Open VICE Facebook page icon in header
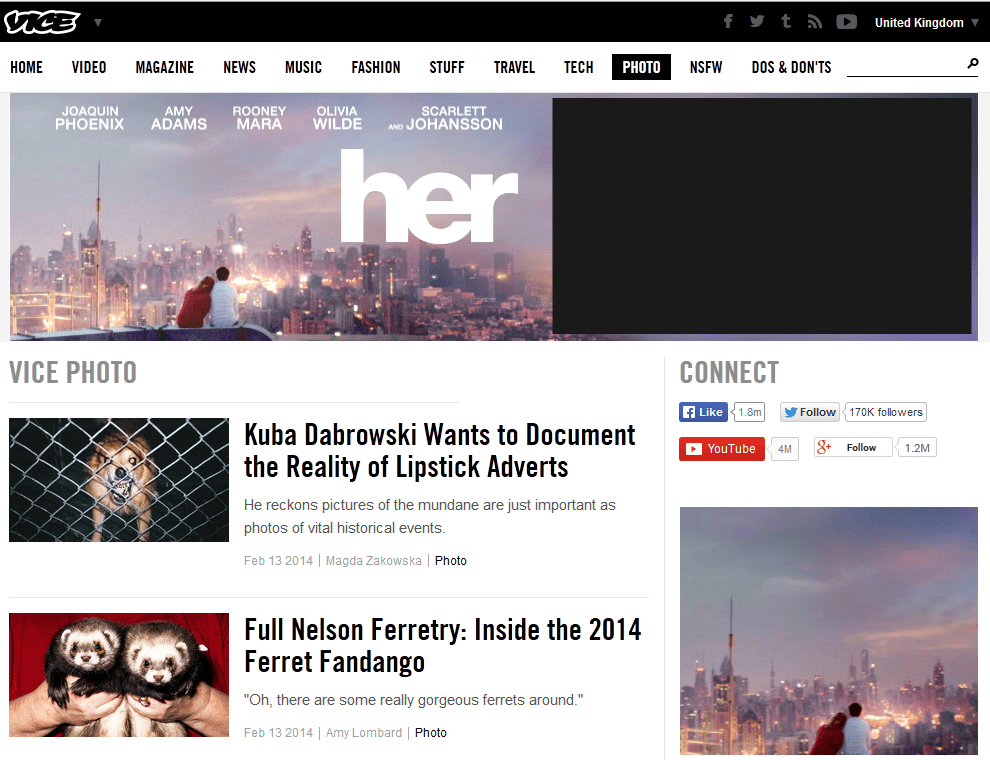 coord(728,21)
